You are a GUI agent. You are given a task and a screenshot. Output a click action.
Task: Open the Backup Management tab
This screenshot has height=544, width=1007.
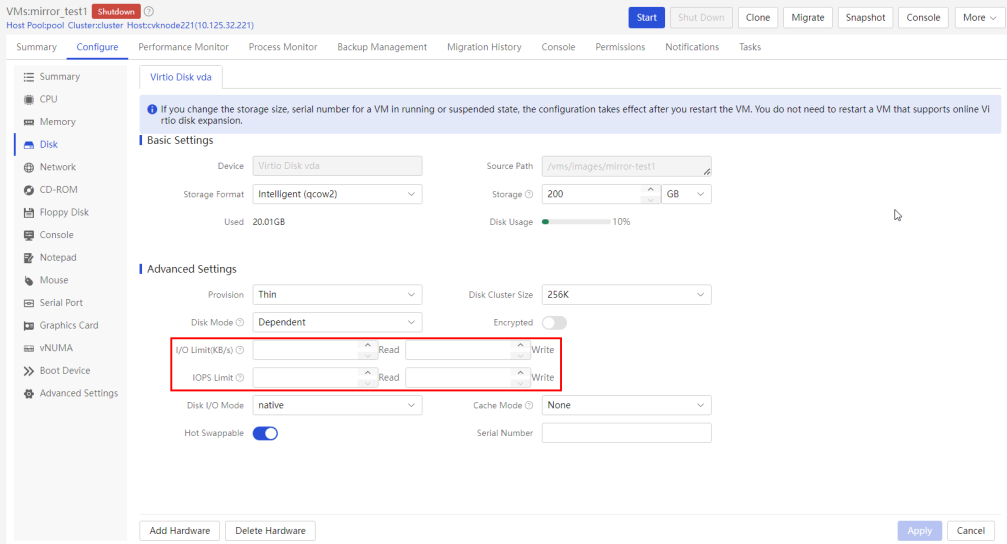click(x=382, y=47)
